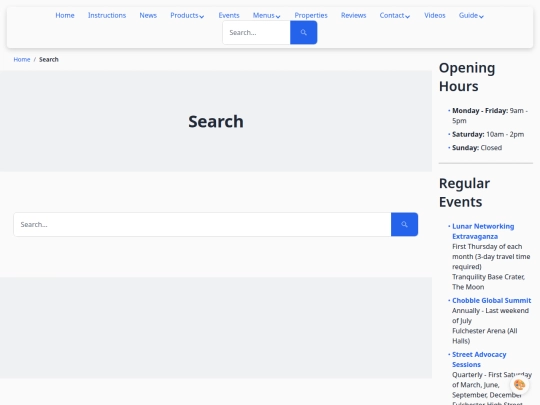Submit the main page search button
This screenshot has height=405, width=540.
pyautogui.click(x=404, y=225)
